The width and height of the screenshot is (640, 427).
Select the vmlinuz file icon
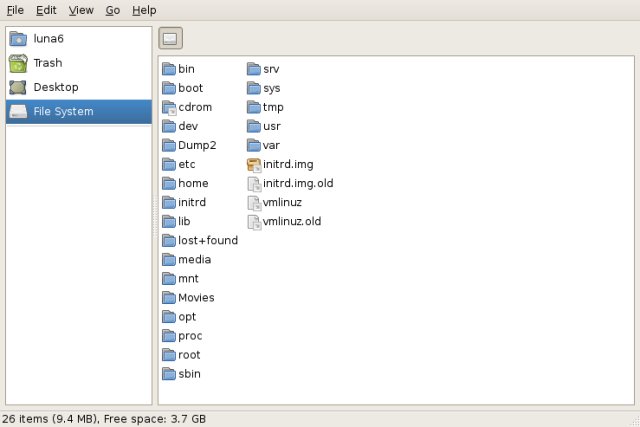[x=254, y=202]
